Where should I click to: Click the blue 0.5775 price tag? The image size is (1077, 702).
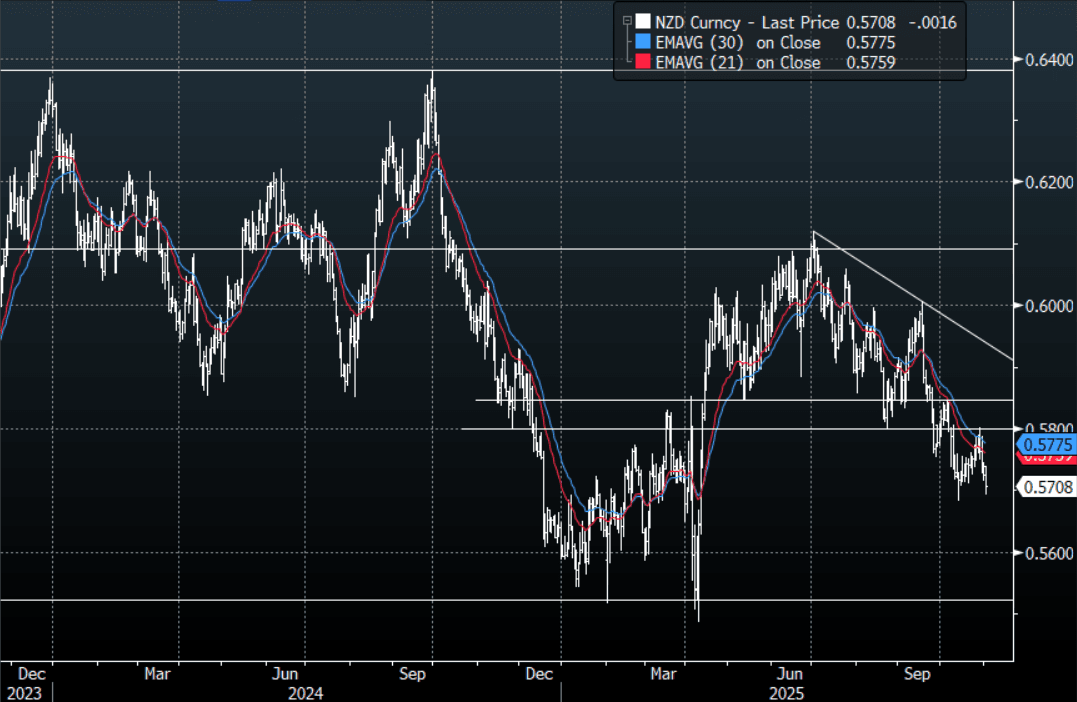1046,443
